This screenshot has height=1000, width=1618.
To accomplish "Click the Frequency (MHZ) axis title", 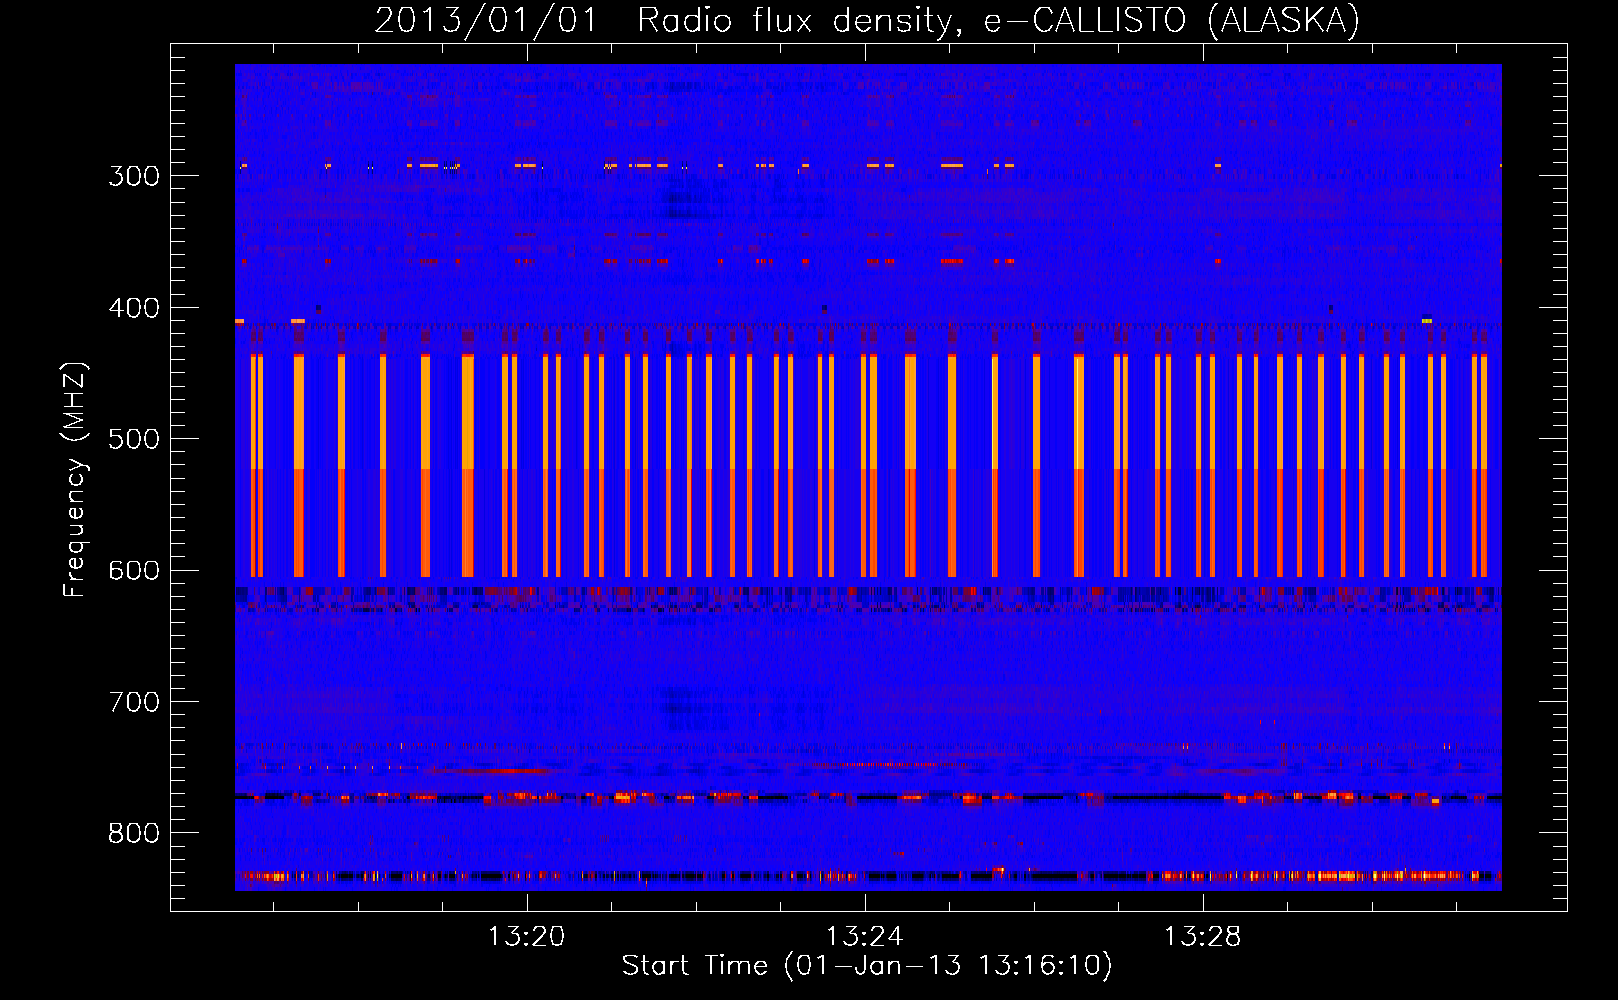I will click(75, 479).
